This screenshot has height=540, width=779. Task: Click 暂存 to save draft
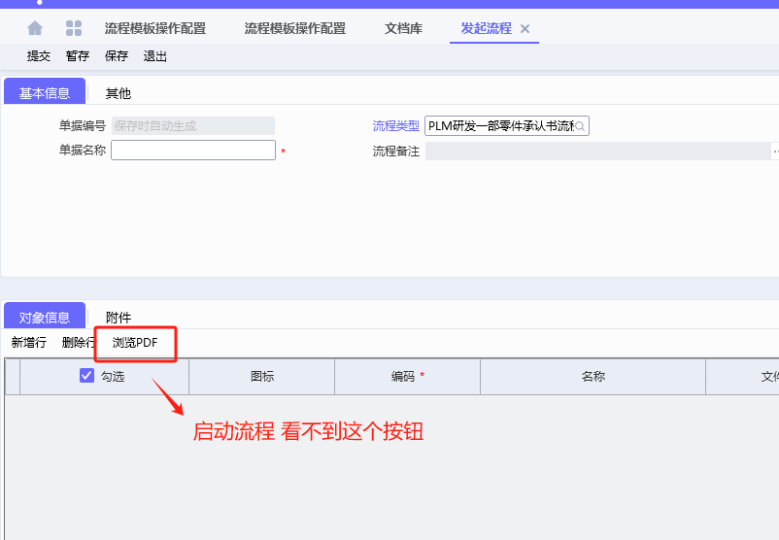[x=78, y=56]
